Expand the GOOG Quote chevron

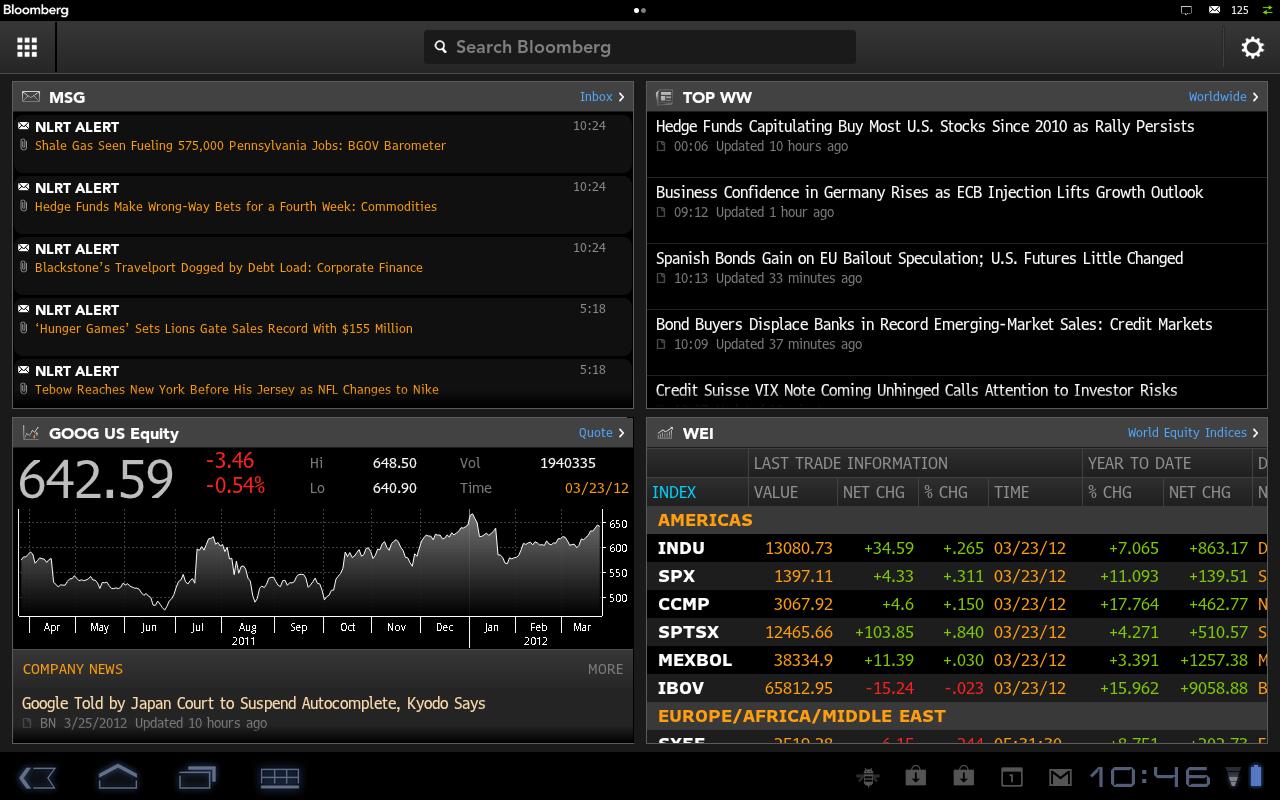[621, 433]
